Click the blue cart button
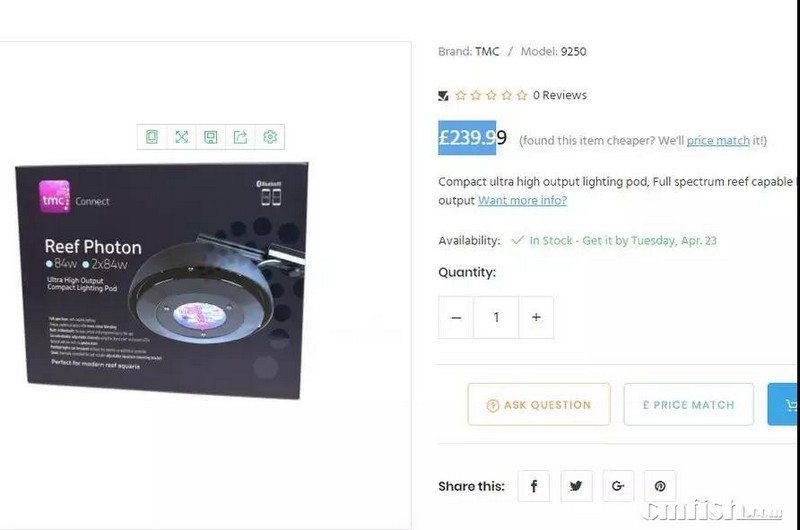 pyautogui.click(x=784, y=404)
